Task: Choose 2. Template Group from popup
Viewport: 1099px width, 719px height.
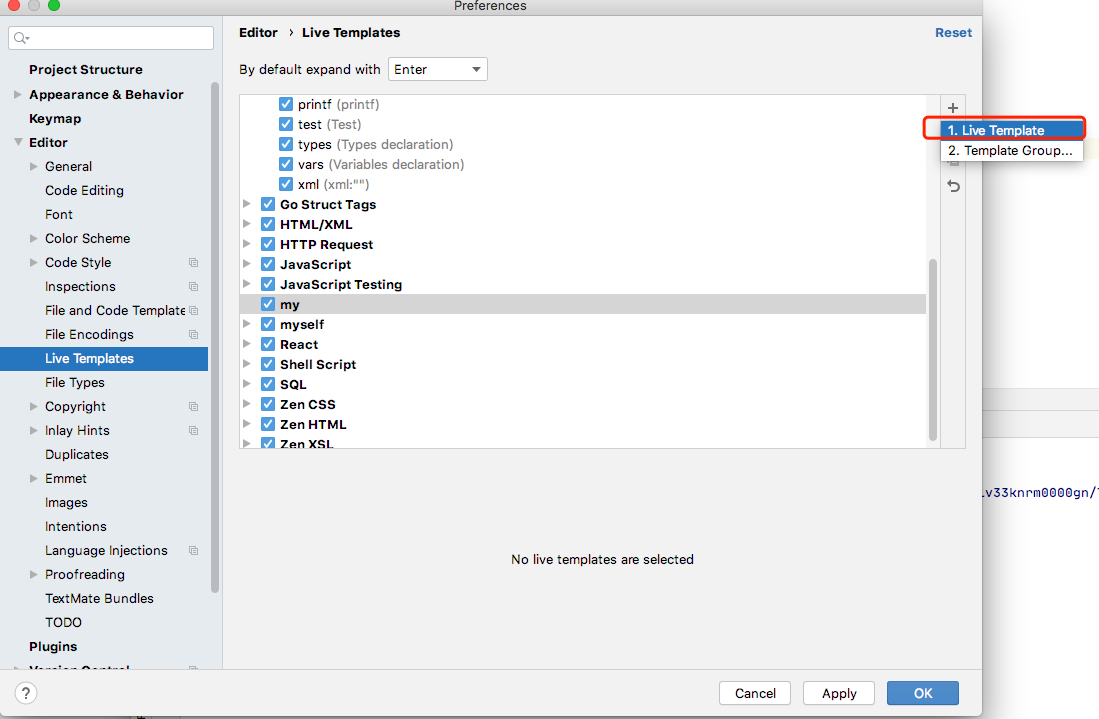Action: [1011, 151]
